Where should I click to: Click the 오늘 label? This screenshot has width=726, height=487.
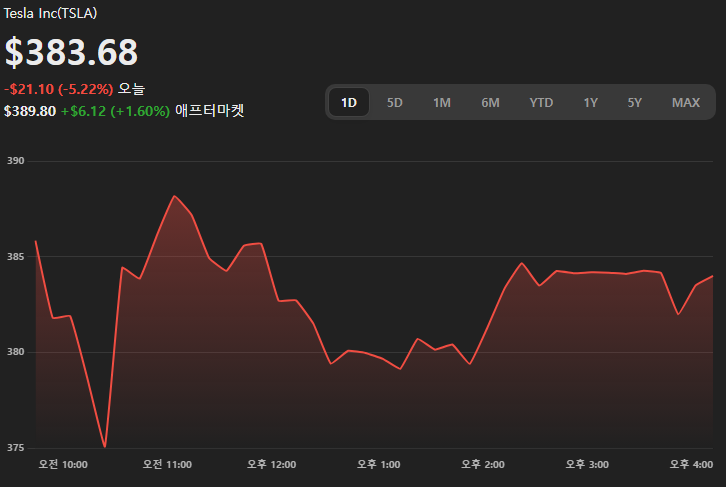tap(131, 88)
